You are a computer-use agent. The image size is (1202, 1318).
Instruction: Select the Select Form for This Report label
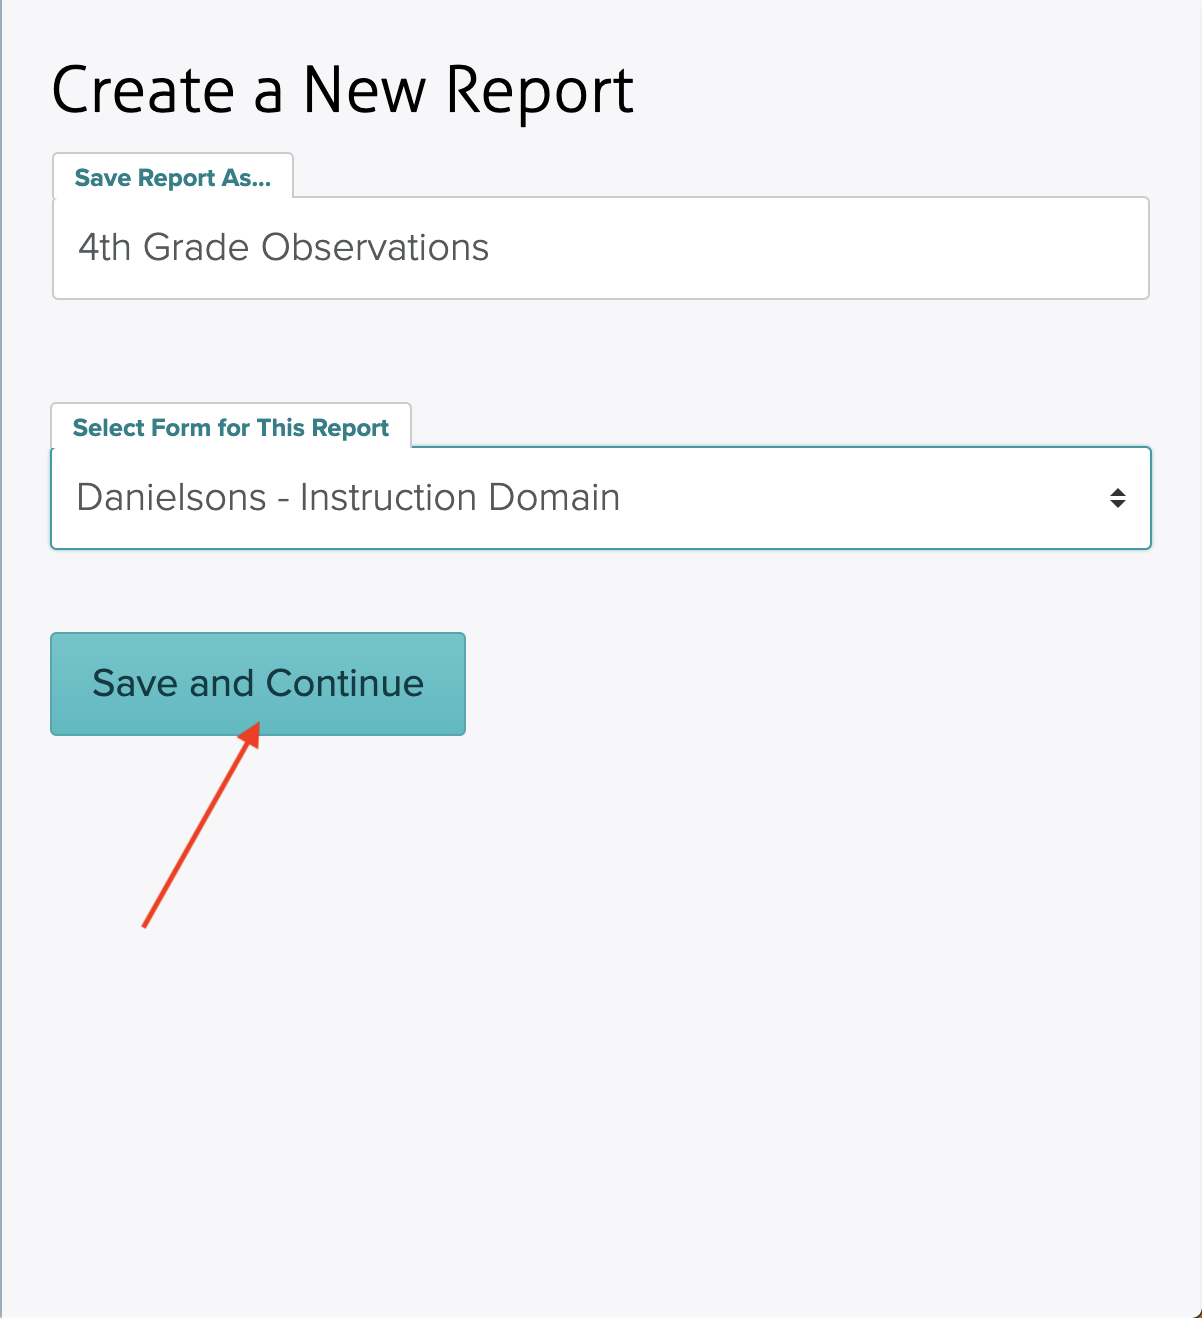coord(231,428)
